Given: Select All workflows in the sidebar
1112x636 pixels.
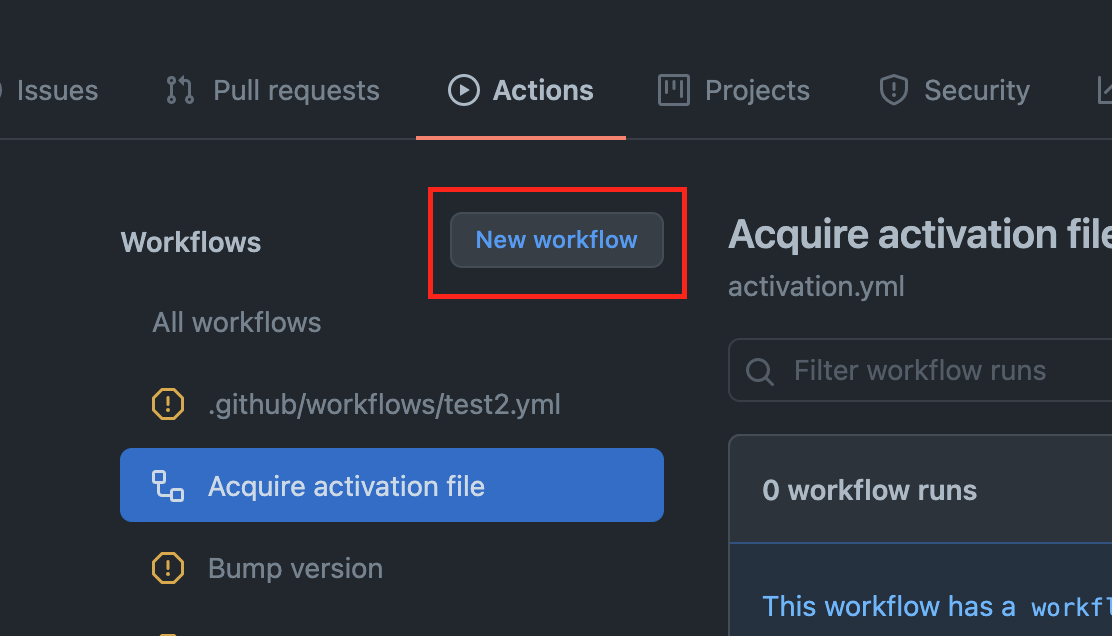Looking at the screenshot, I should 236,322.
